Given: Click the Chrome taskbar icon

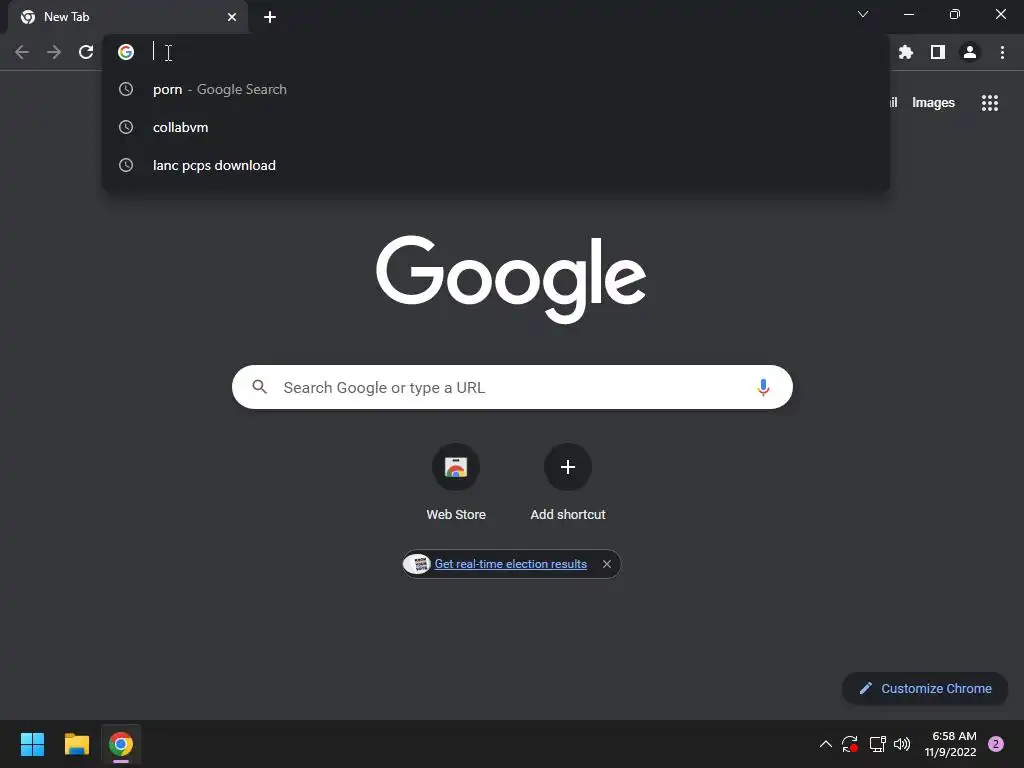Looking at the screenshot, I should [x=121, y=744].
